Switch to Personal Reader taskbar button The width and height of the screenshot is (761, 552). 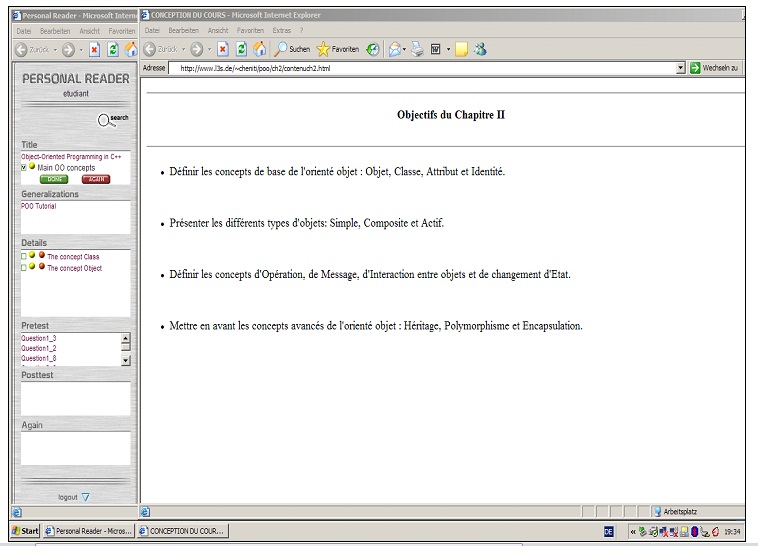88,531
